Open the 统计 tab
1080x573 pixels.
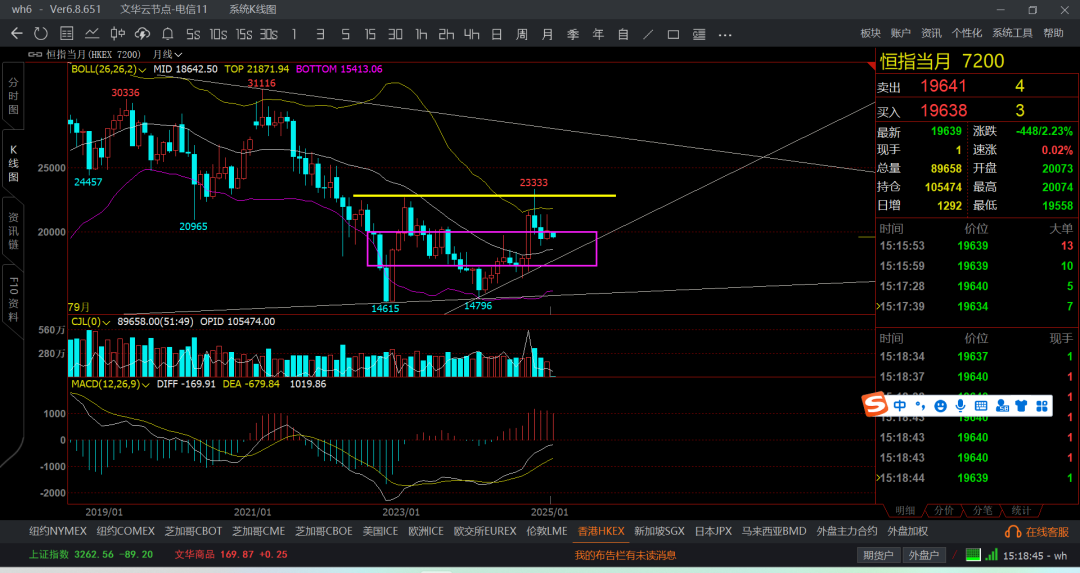click(1021, 510)
